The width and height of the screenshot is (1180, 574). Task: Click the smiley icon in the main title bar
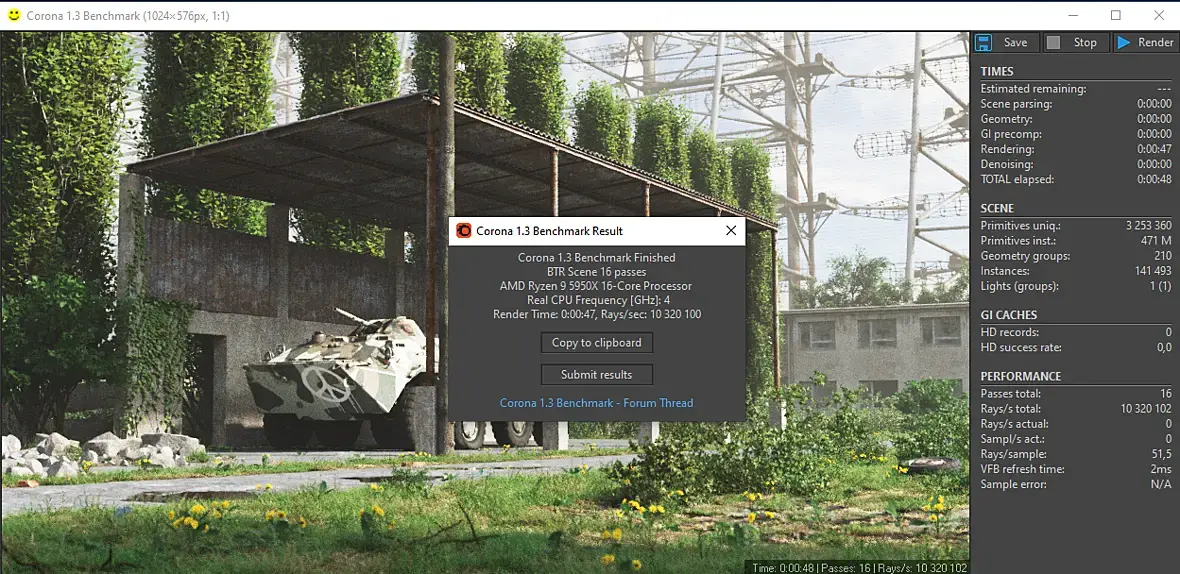14,15
